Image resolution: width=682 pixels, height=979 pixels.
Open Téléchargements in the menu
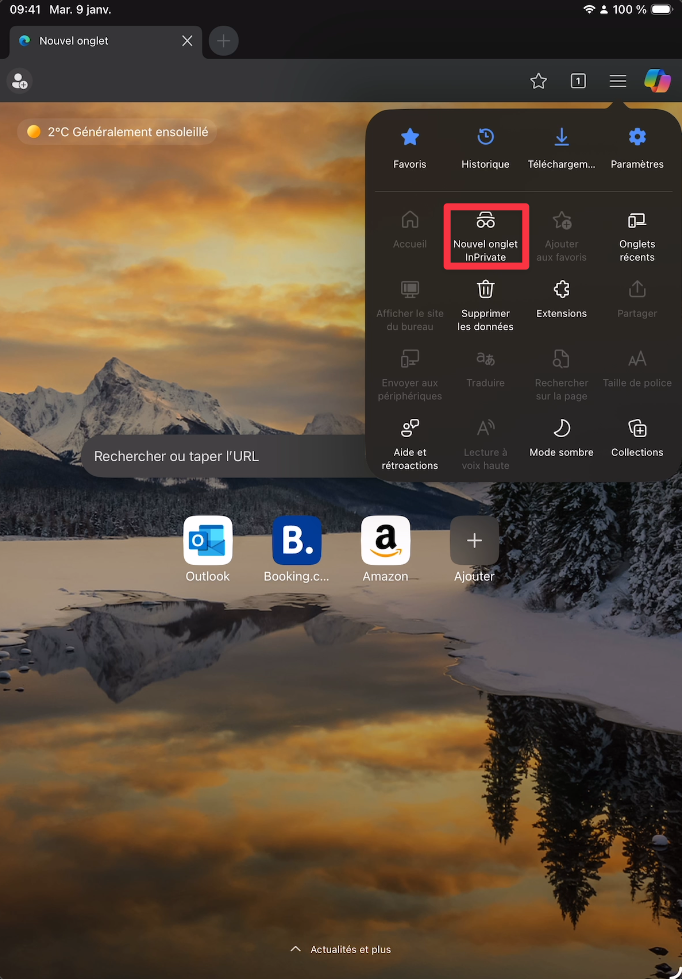point(561,148)
